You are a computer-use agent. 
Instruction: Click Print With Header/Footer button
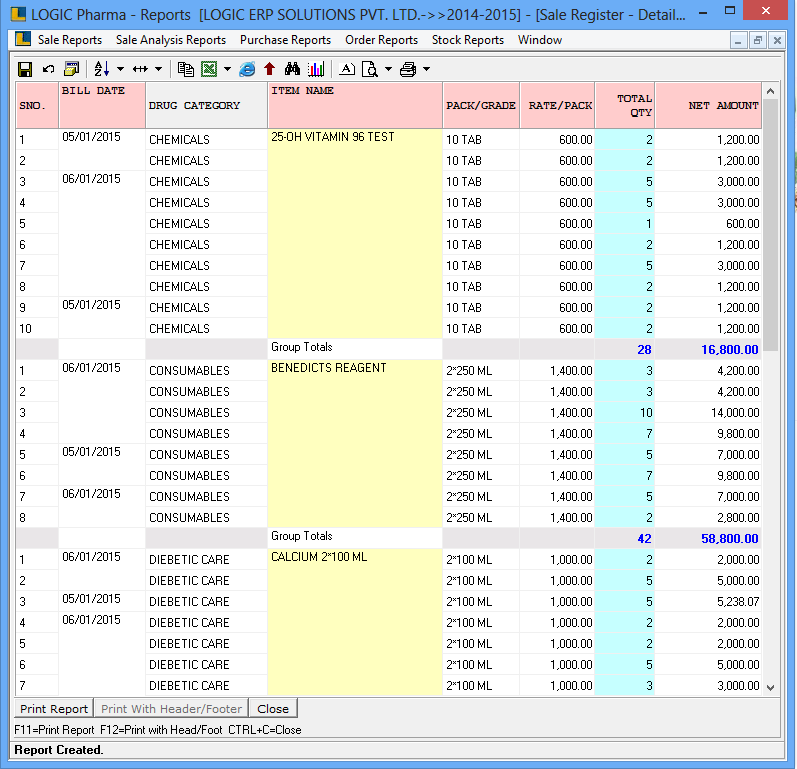click(171, 709)
